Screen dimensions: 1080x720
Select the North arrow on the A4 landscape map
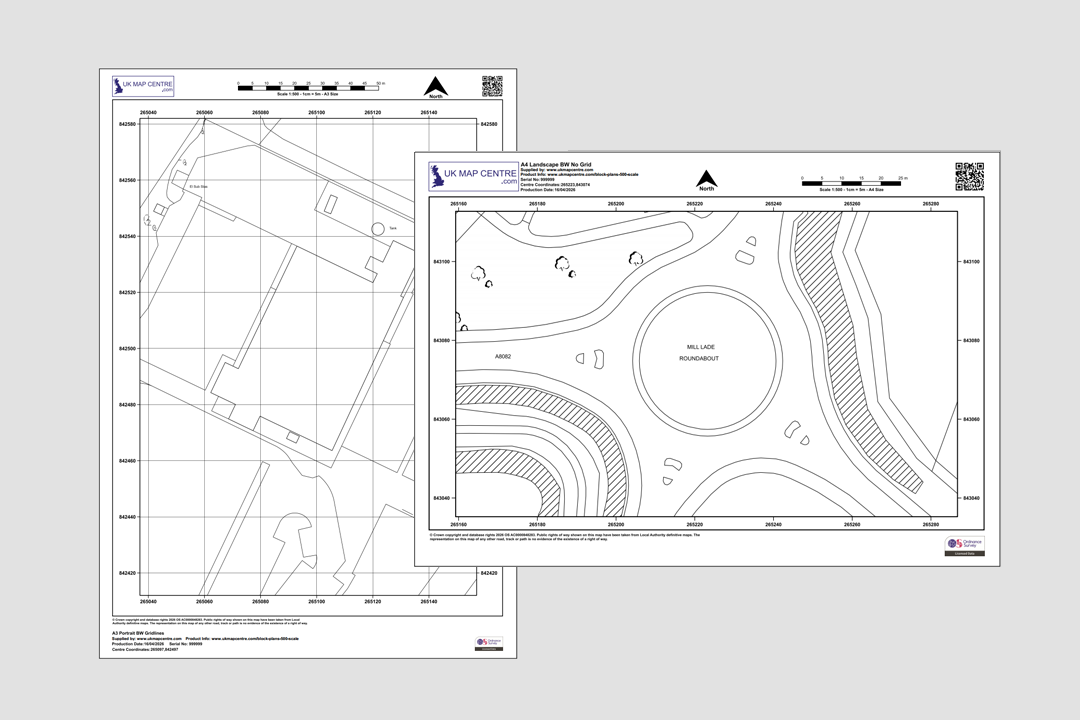tap(705, 180)
